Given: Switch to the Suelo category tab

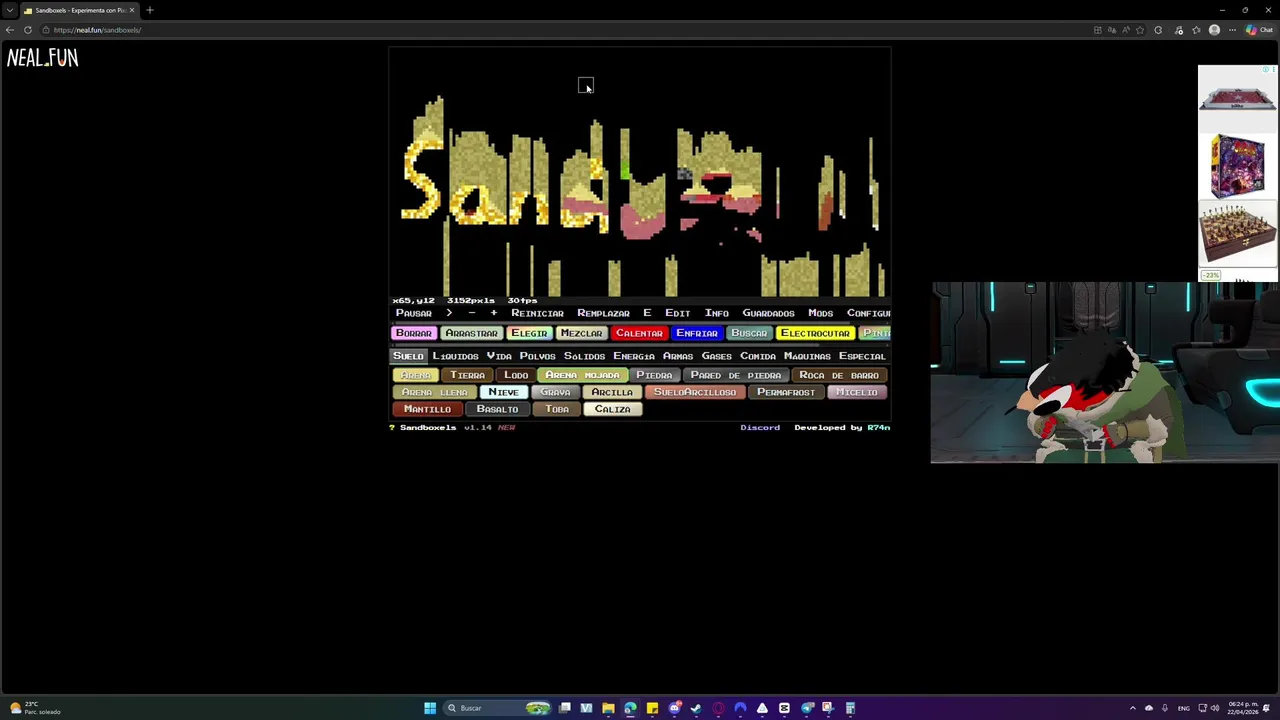Looking at the screenshot, I should click(408, 356).
